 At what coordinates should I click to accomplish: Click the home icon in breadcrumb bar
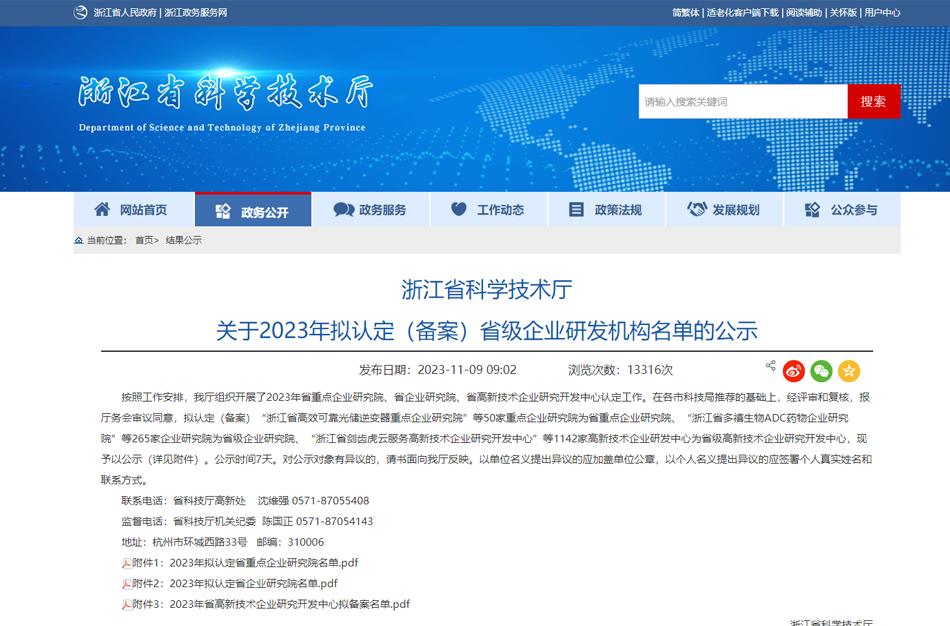point(79,240)
